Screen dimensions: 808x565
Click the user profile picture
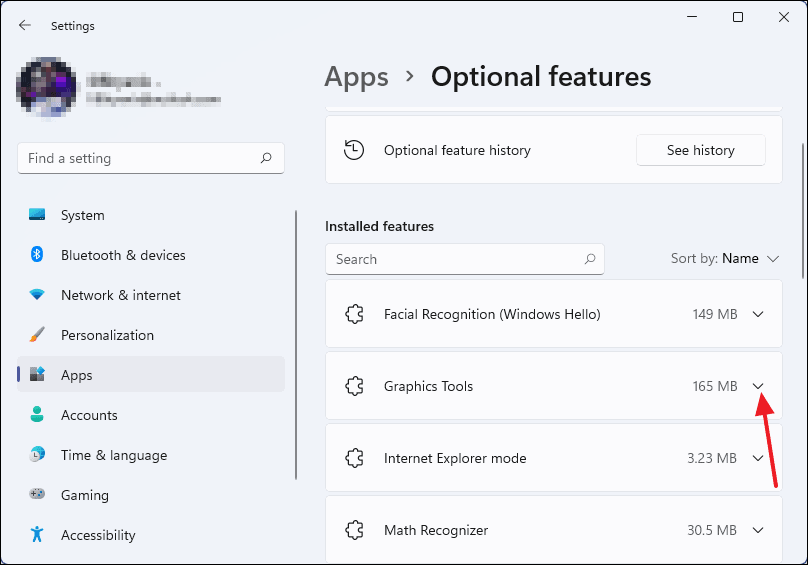pos(47,88)
